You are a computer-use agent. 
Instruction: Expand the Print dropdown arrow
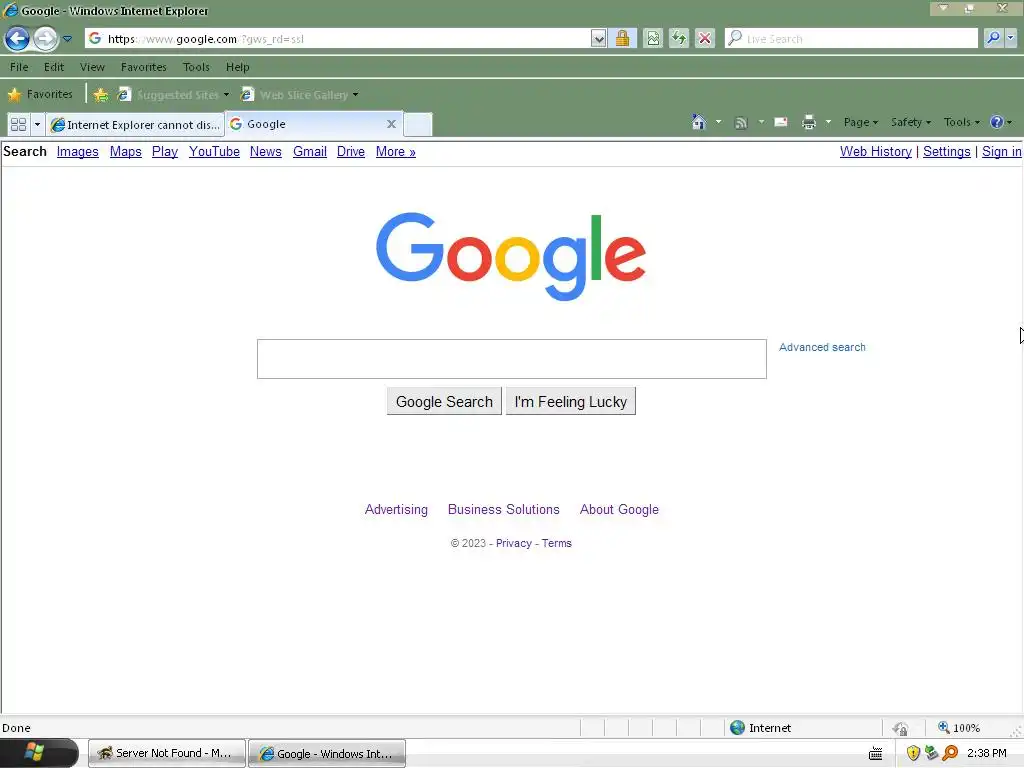click(x=828, y=122)
